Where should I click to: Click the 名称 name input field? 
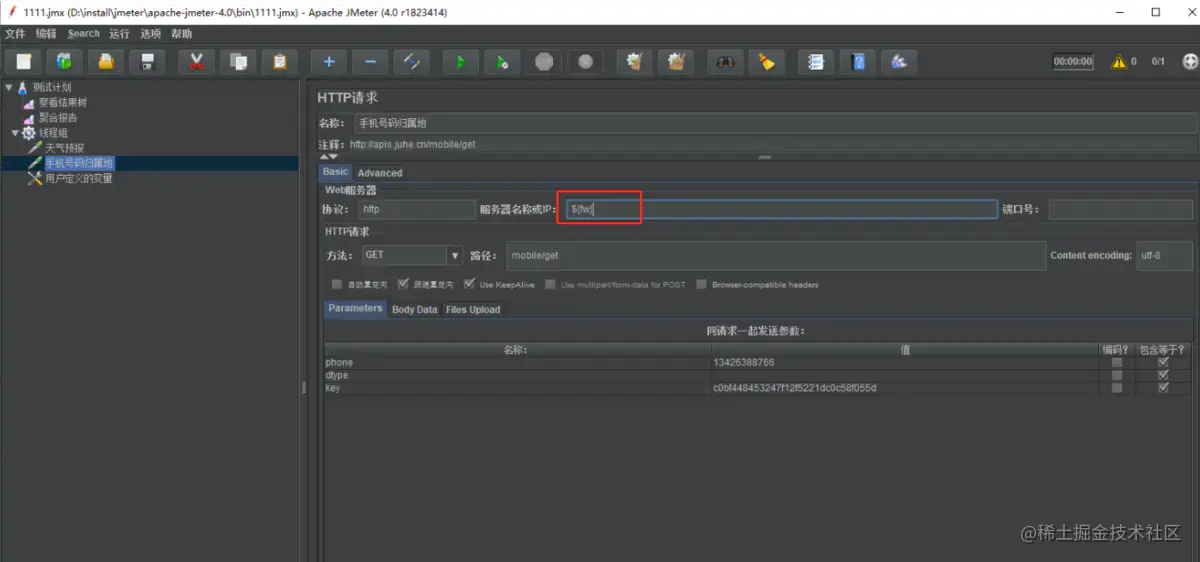[x=773, y=123]
